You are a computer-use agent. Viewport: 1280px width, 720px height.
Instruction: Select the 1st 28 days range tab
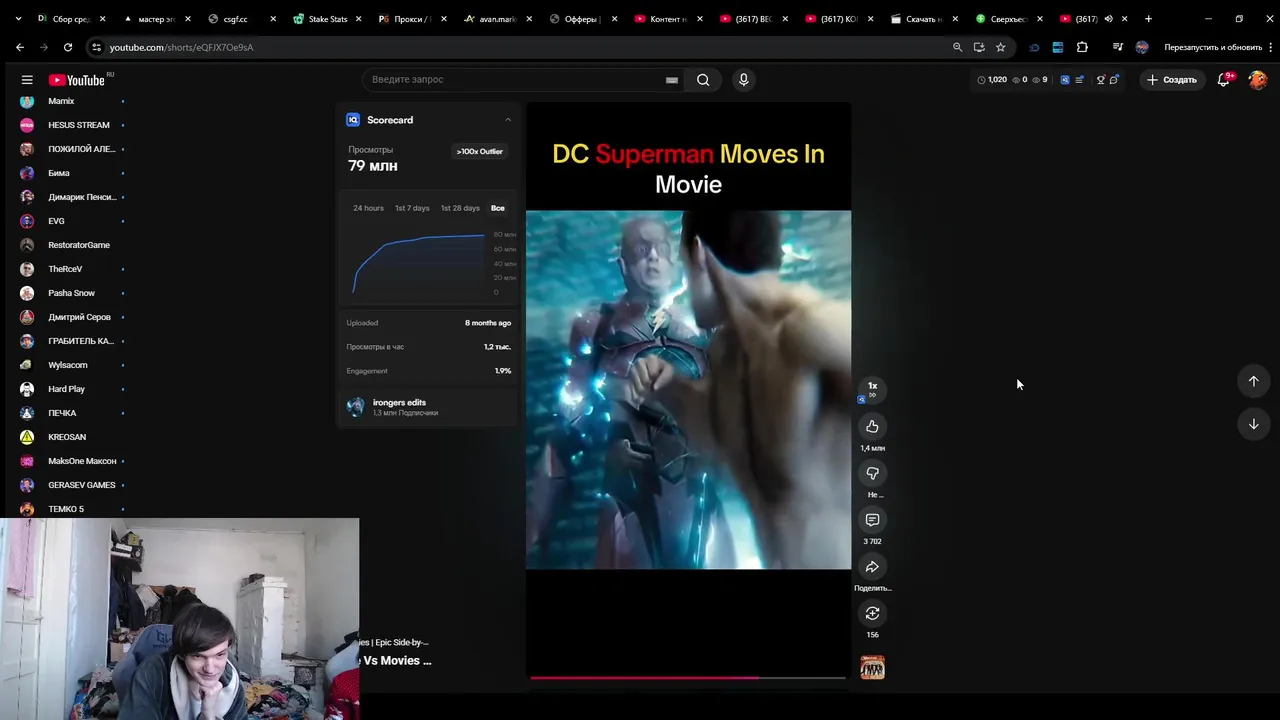(x=460, y=208)
